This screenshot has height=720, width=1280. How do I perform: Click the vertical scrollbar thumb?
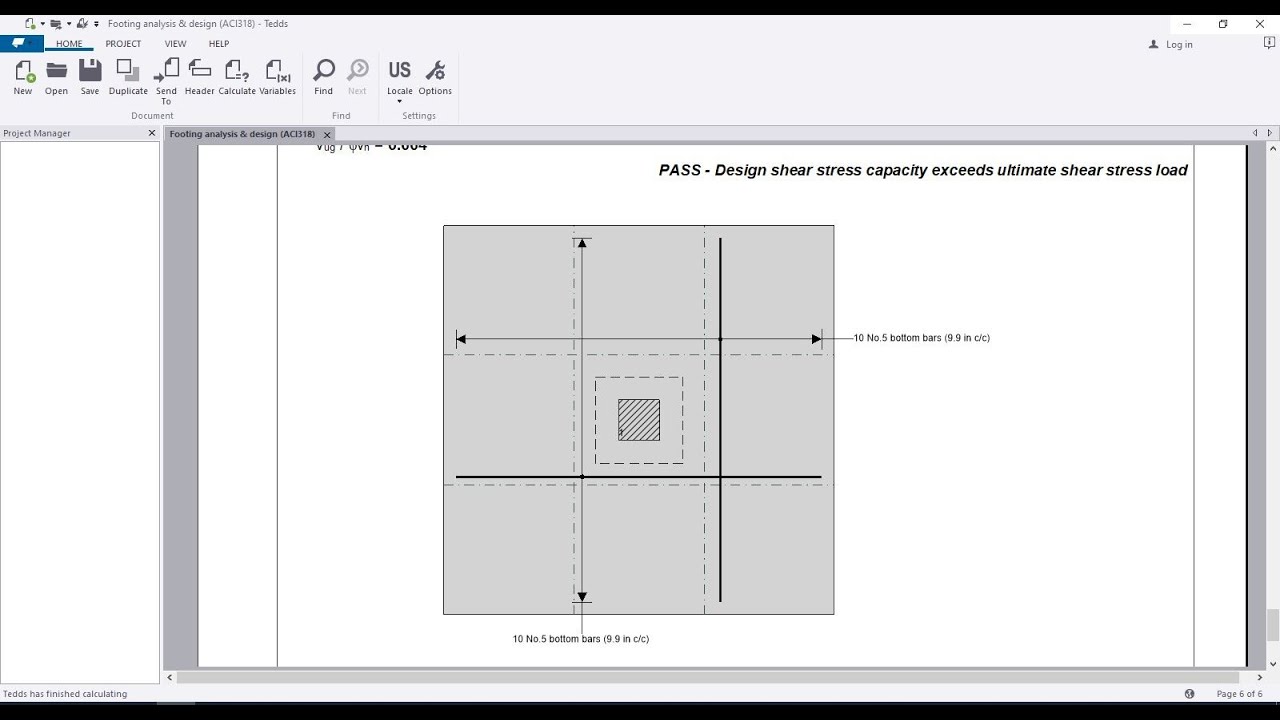point(1273,625)
